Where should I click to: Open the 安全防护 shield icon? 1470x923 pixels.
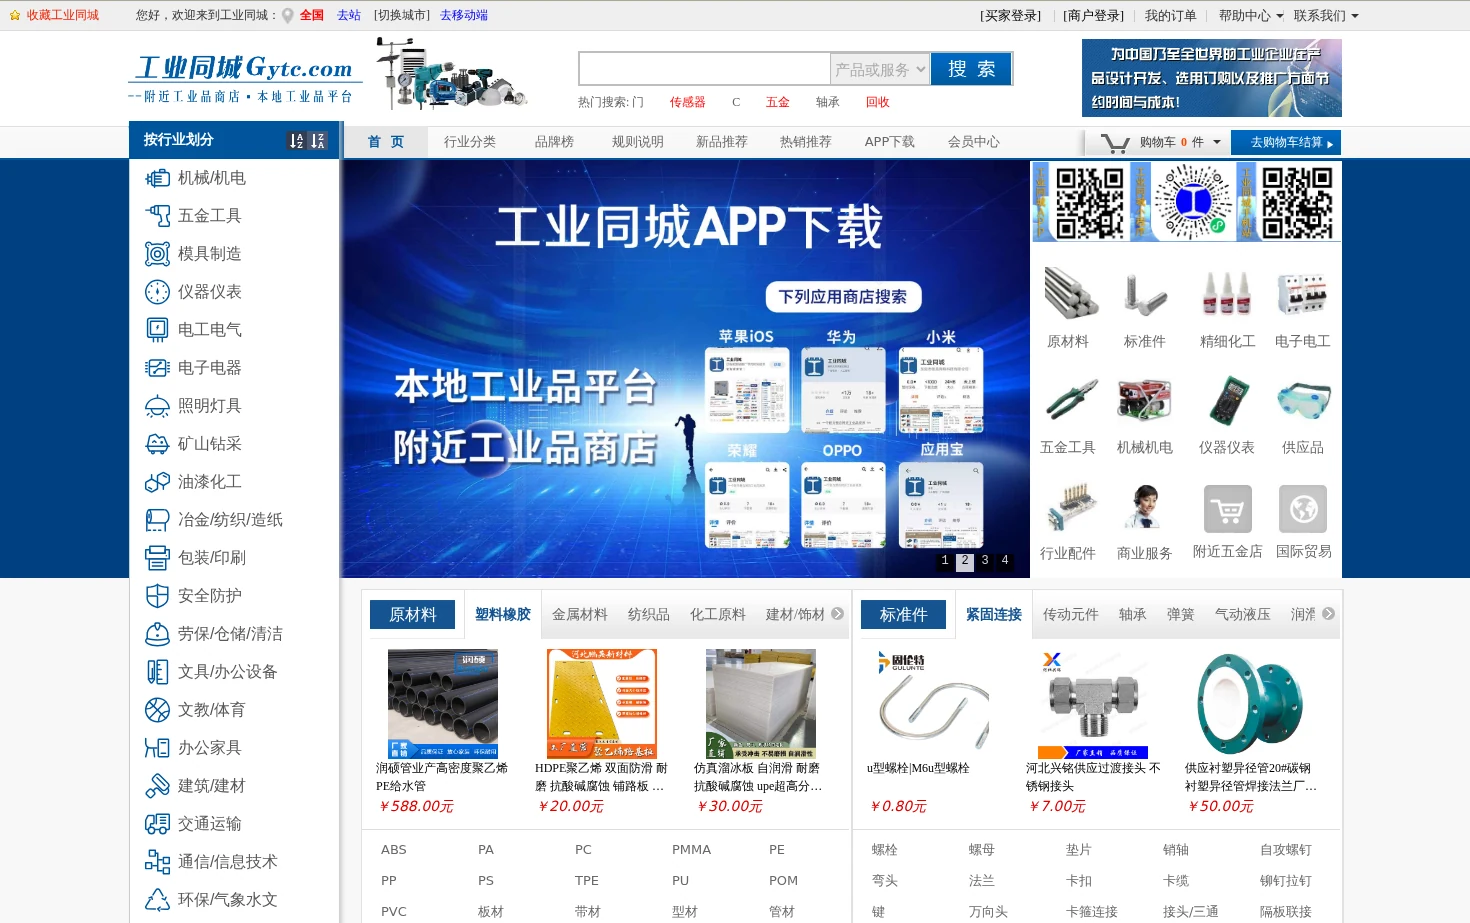(157, 596)
